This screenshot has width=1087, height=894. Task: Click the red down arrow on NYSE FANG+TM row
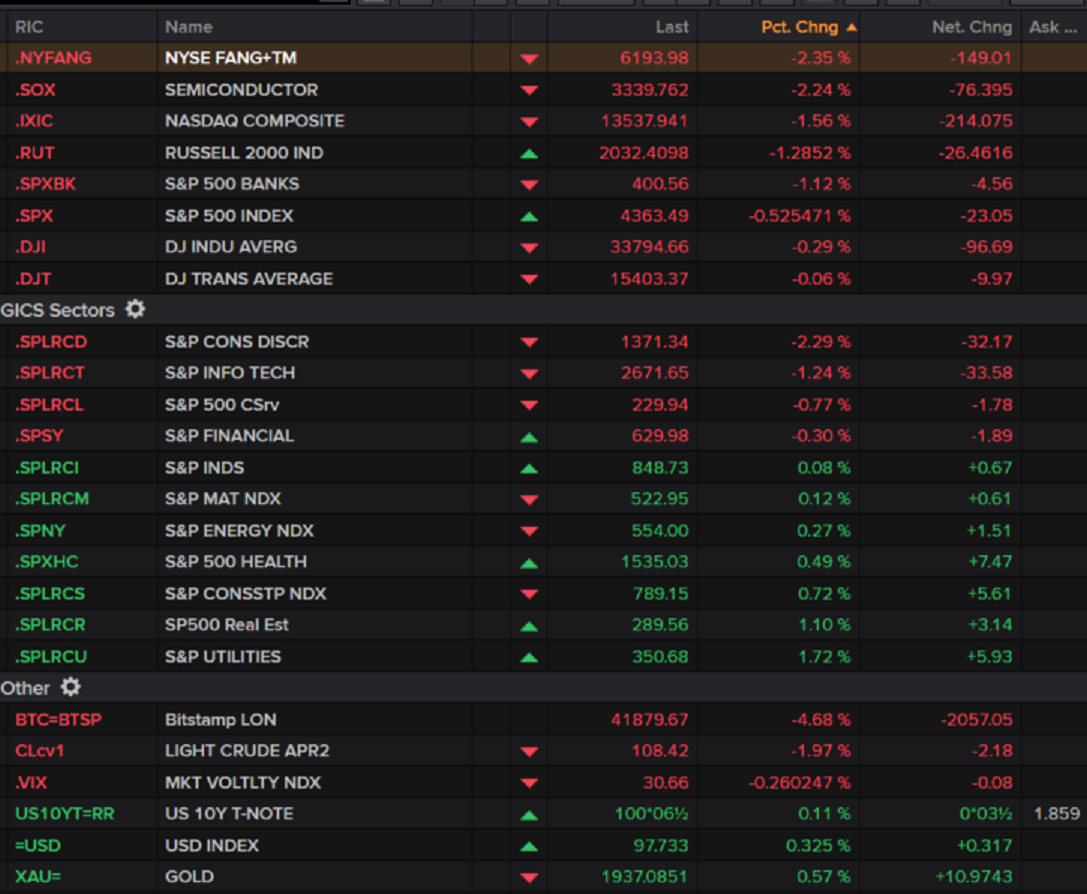coord(531,57)
